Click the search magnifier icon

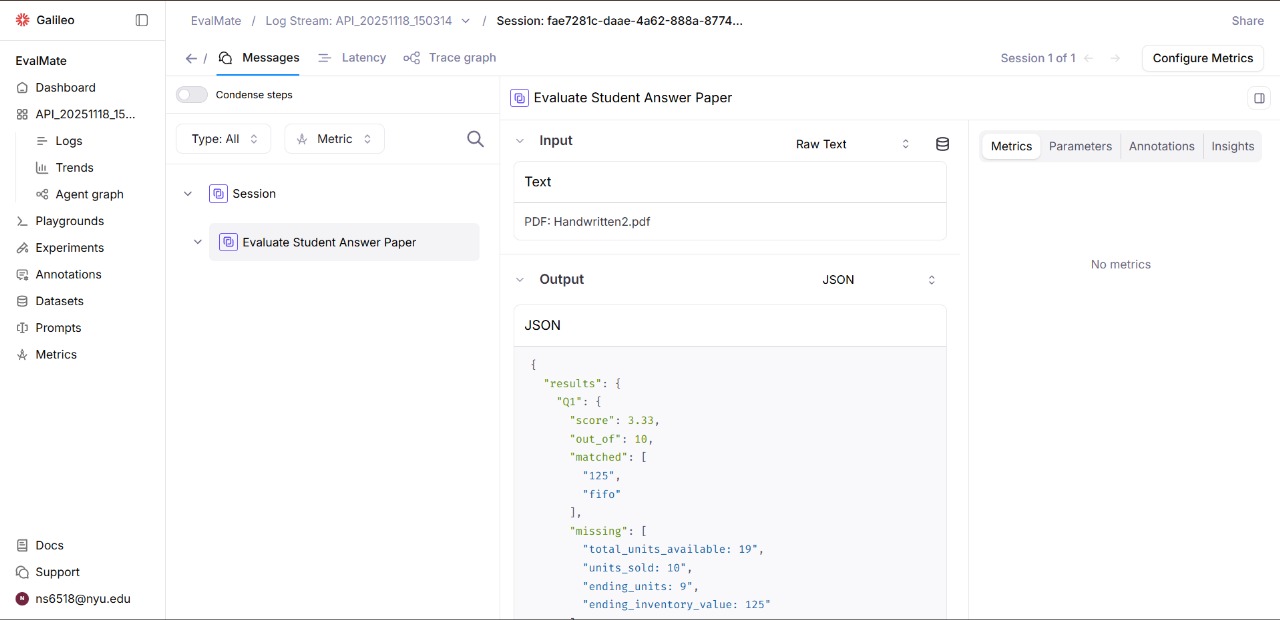point(475,139)
